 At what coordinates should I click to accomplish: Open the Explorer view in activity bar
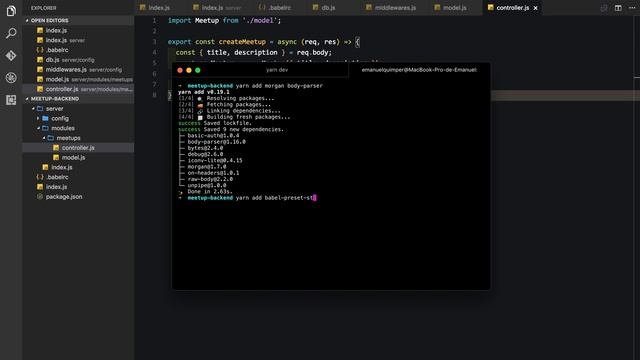click(11, 11)
